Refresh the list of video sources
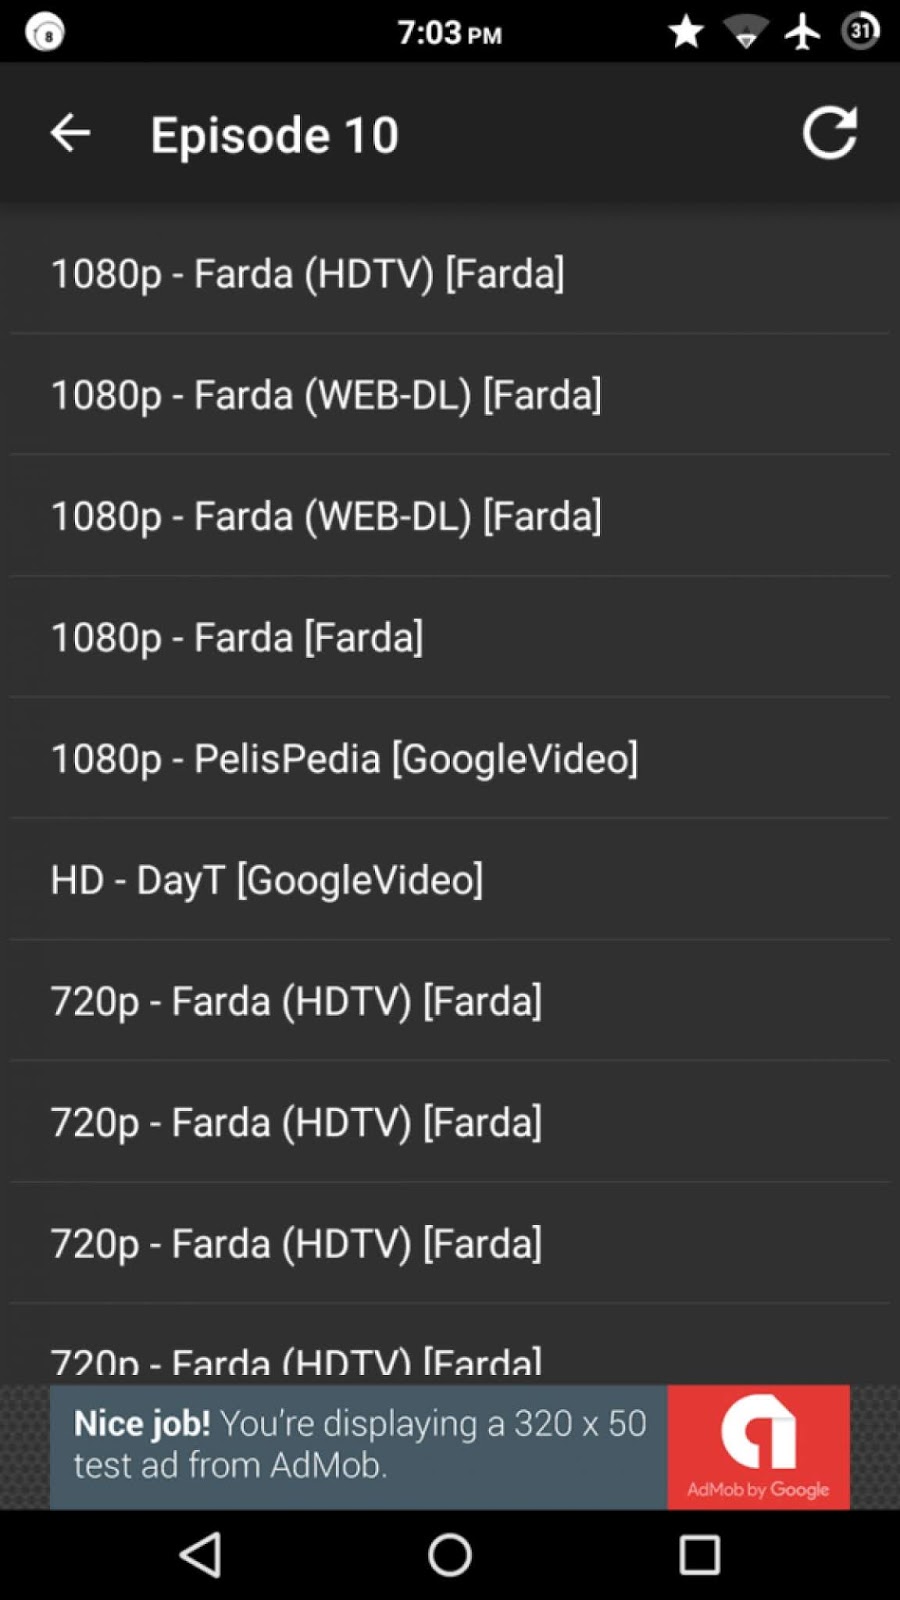900x1600 pixels. pos(830,132)
